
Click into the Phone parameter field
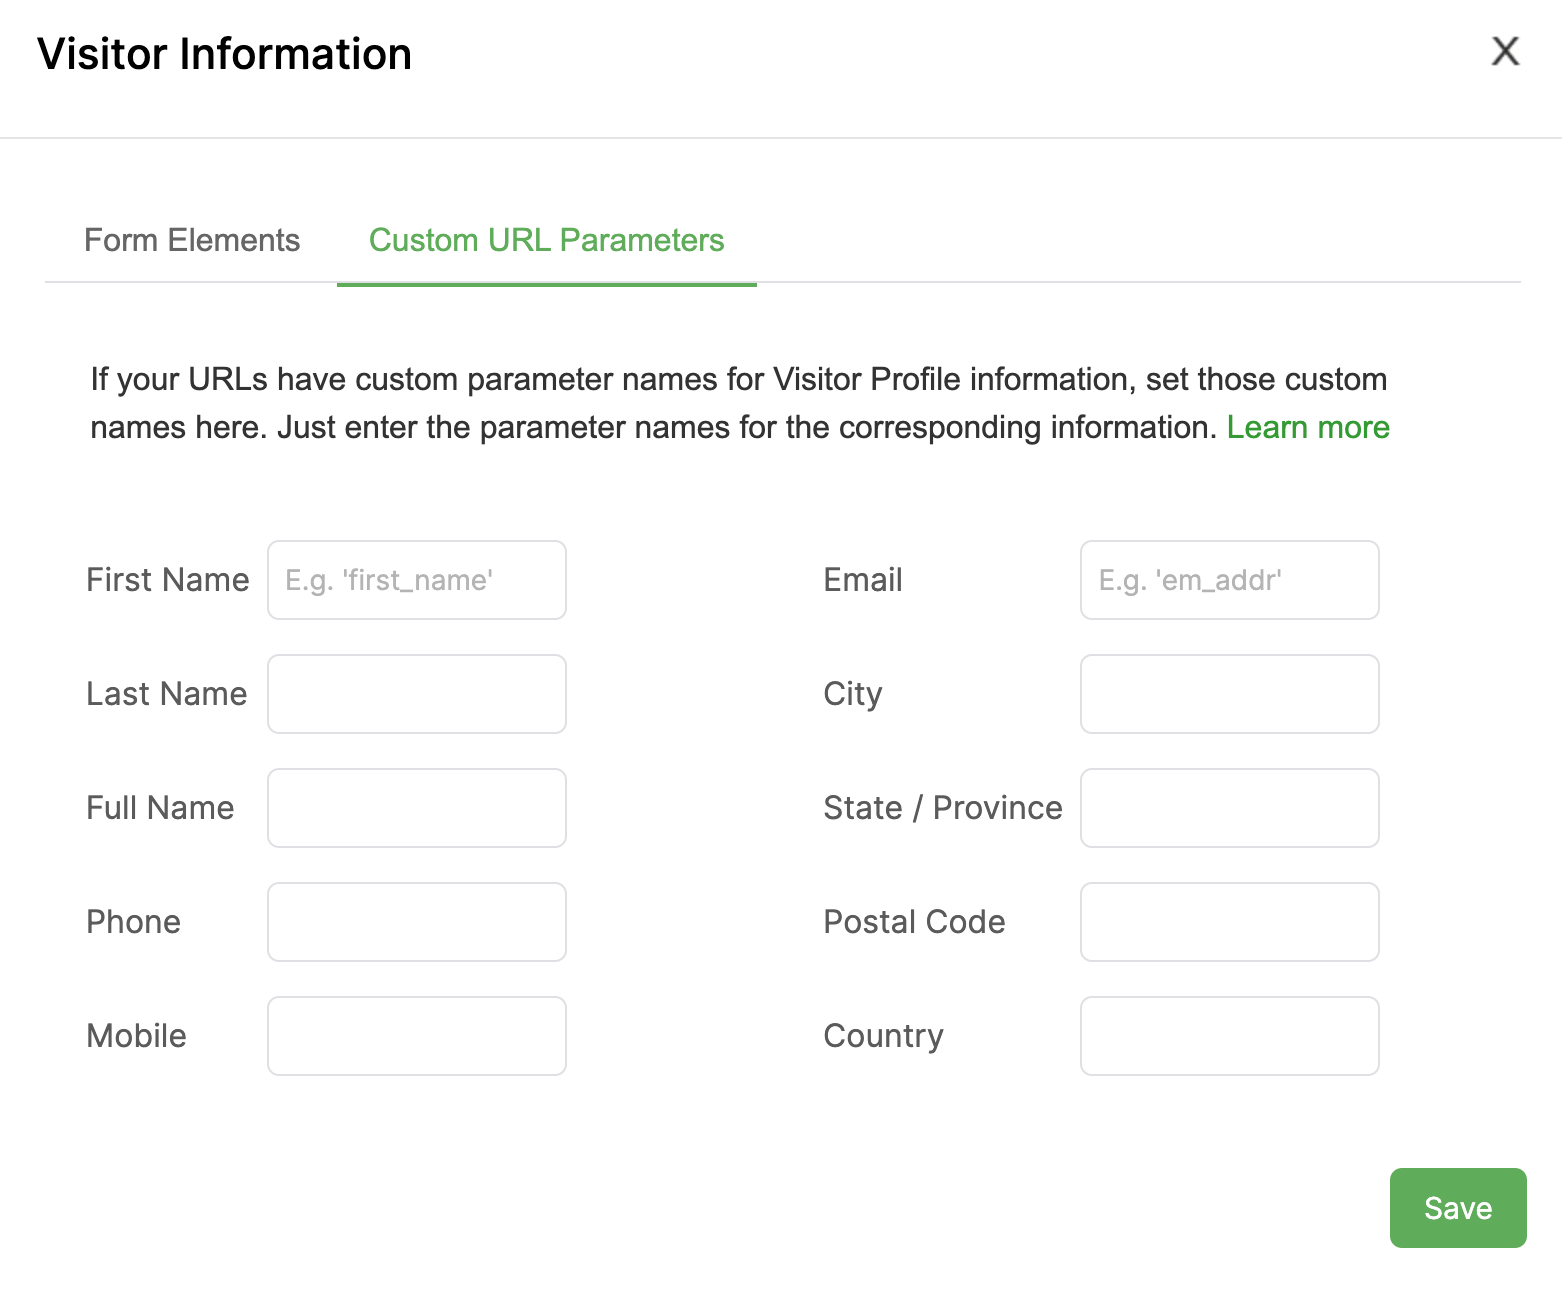pos(417,922)
